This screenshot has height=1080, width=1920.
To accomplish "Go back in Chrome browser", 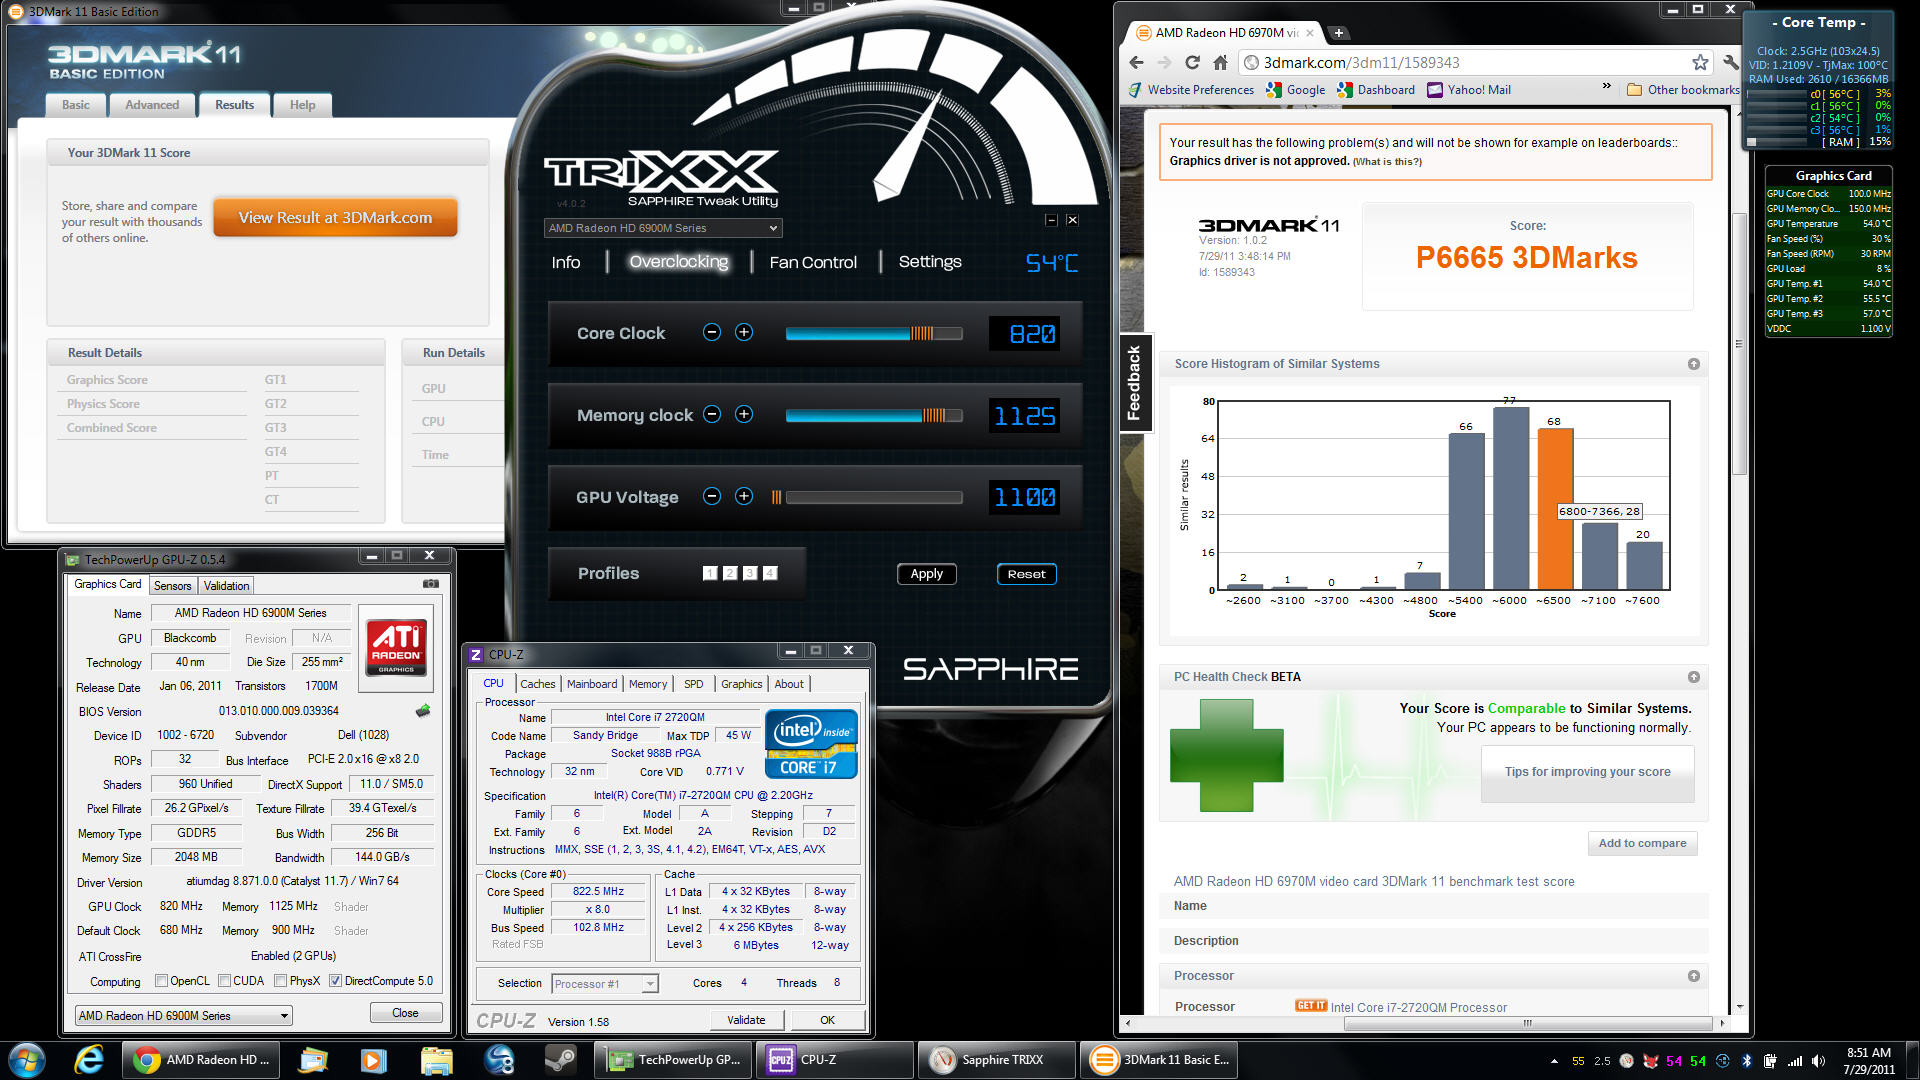I will (1137, 62).
